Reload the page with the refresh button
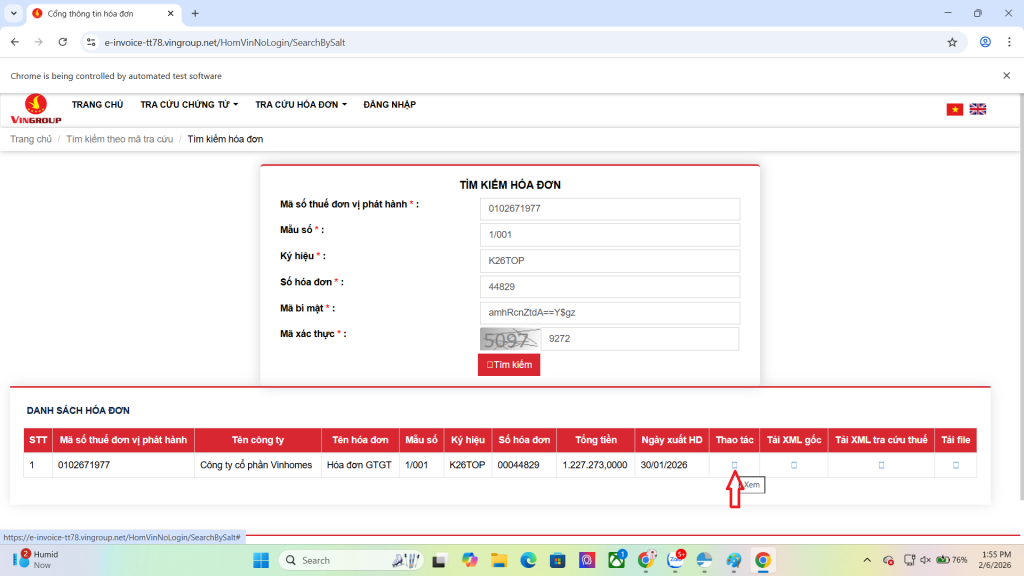1024x576 pixels. point(62,42)
